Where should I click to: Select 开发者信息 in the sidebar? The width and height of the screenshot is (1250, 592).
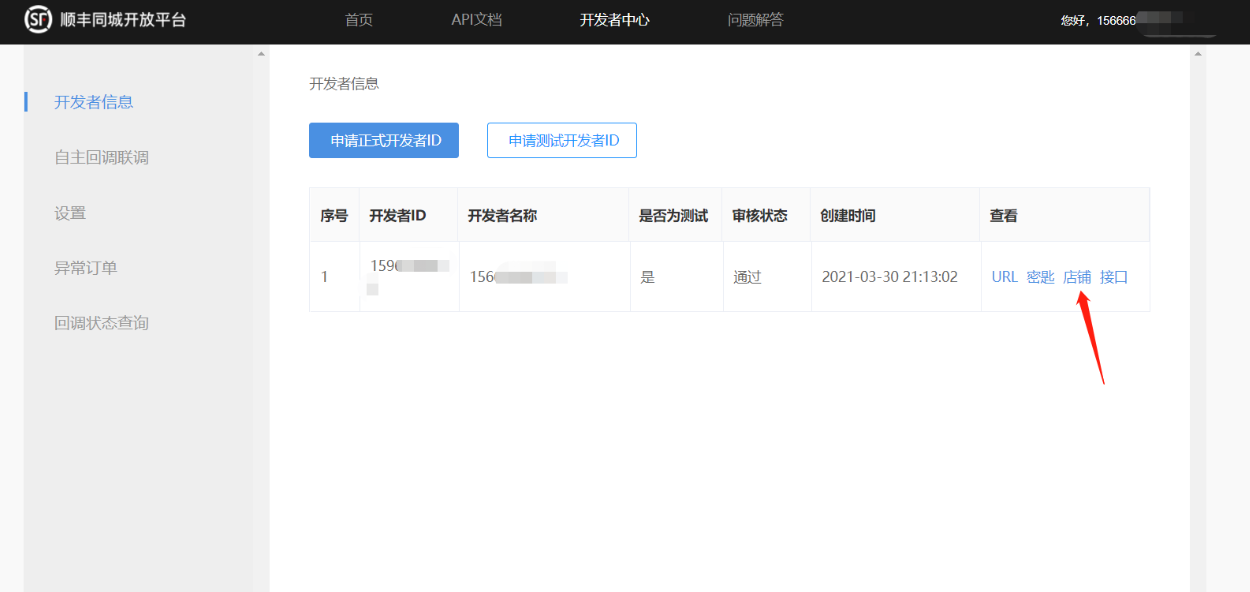(x=94, y=102)
